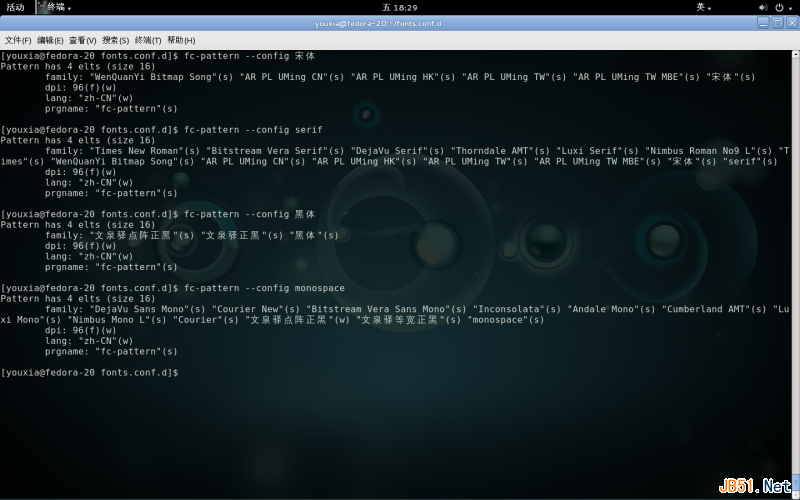800x500 pixels.
Task: Close the terminal window
Action: pyautogui.click(x=792, y=23)
